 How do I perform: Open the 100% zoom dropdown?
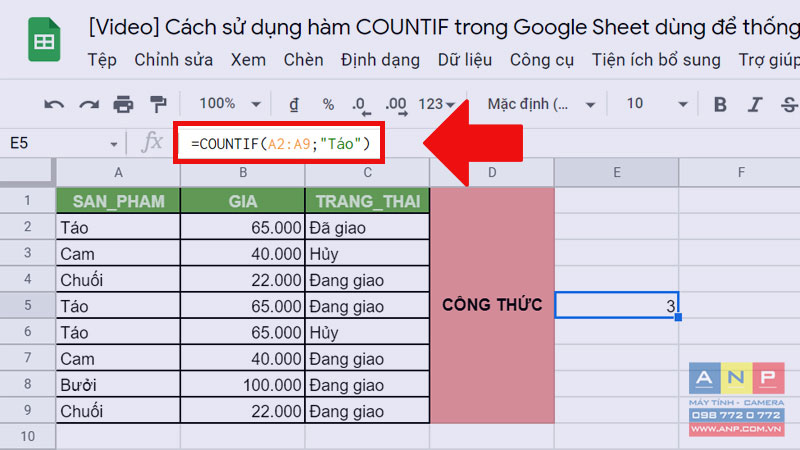tap(230, 104)
